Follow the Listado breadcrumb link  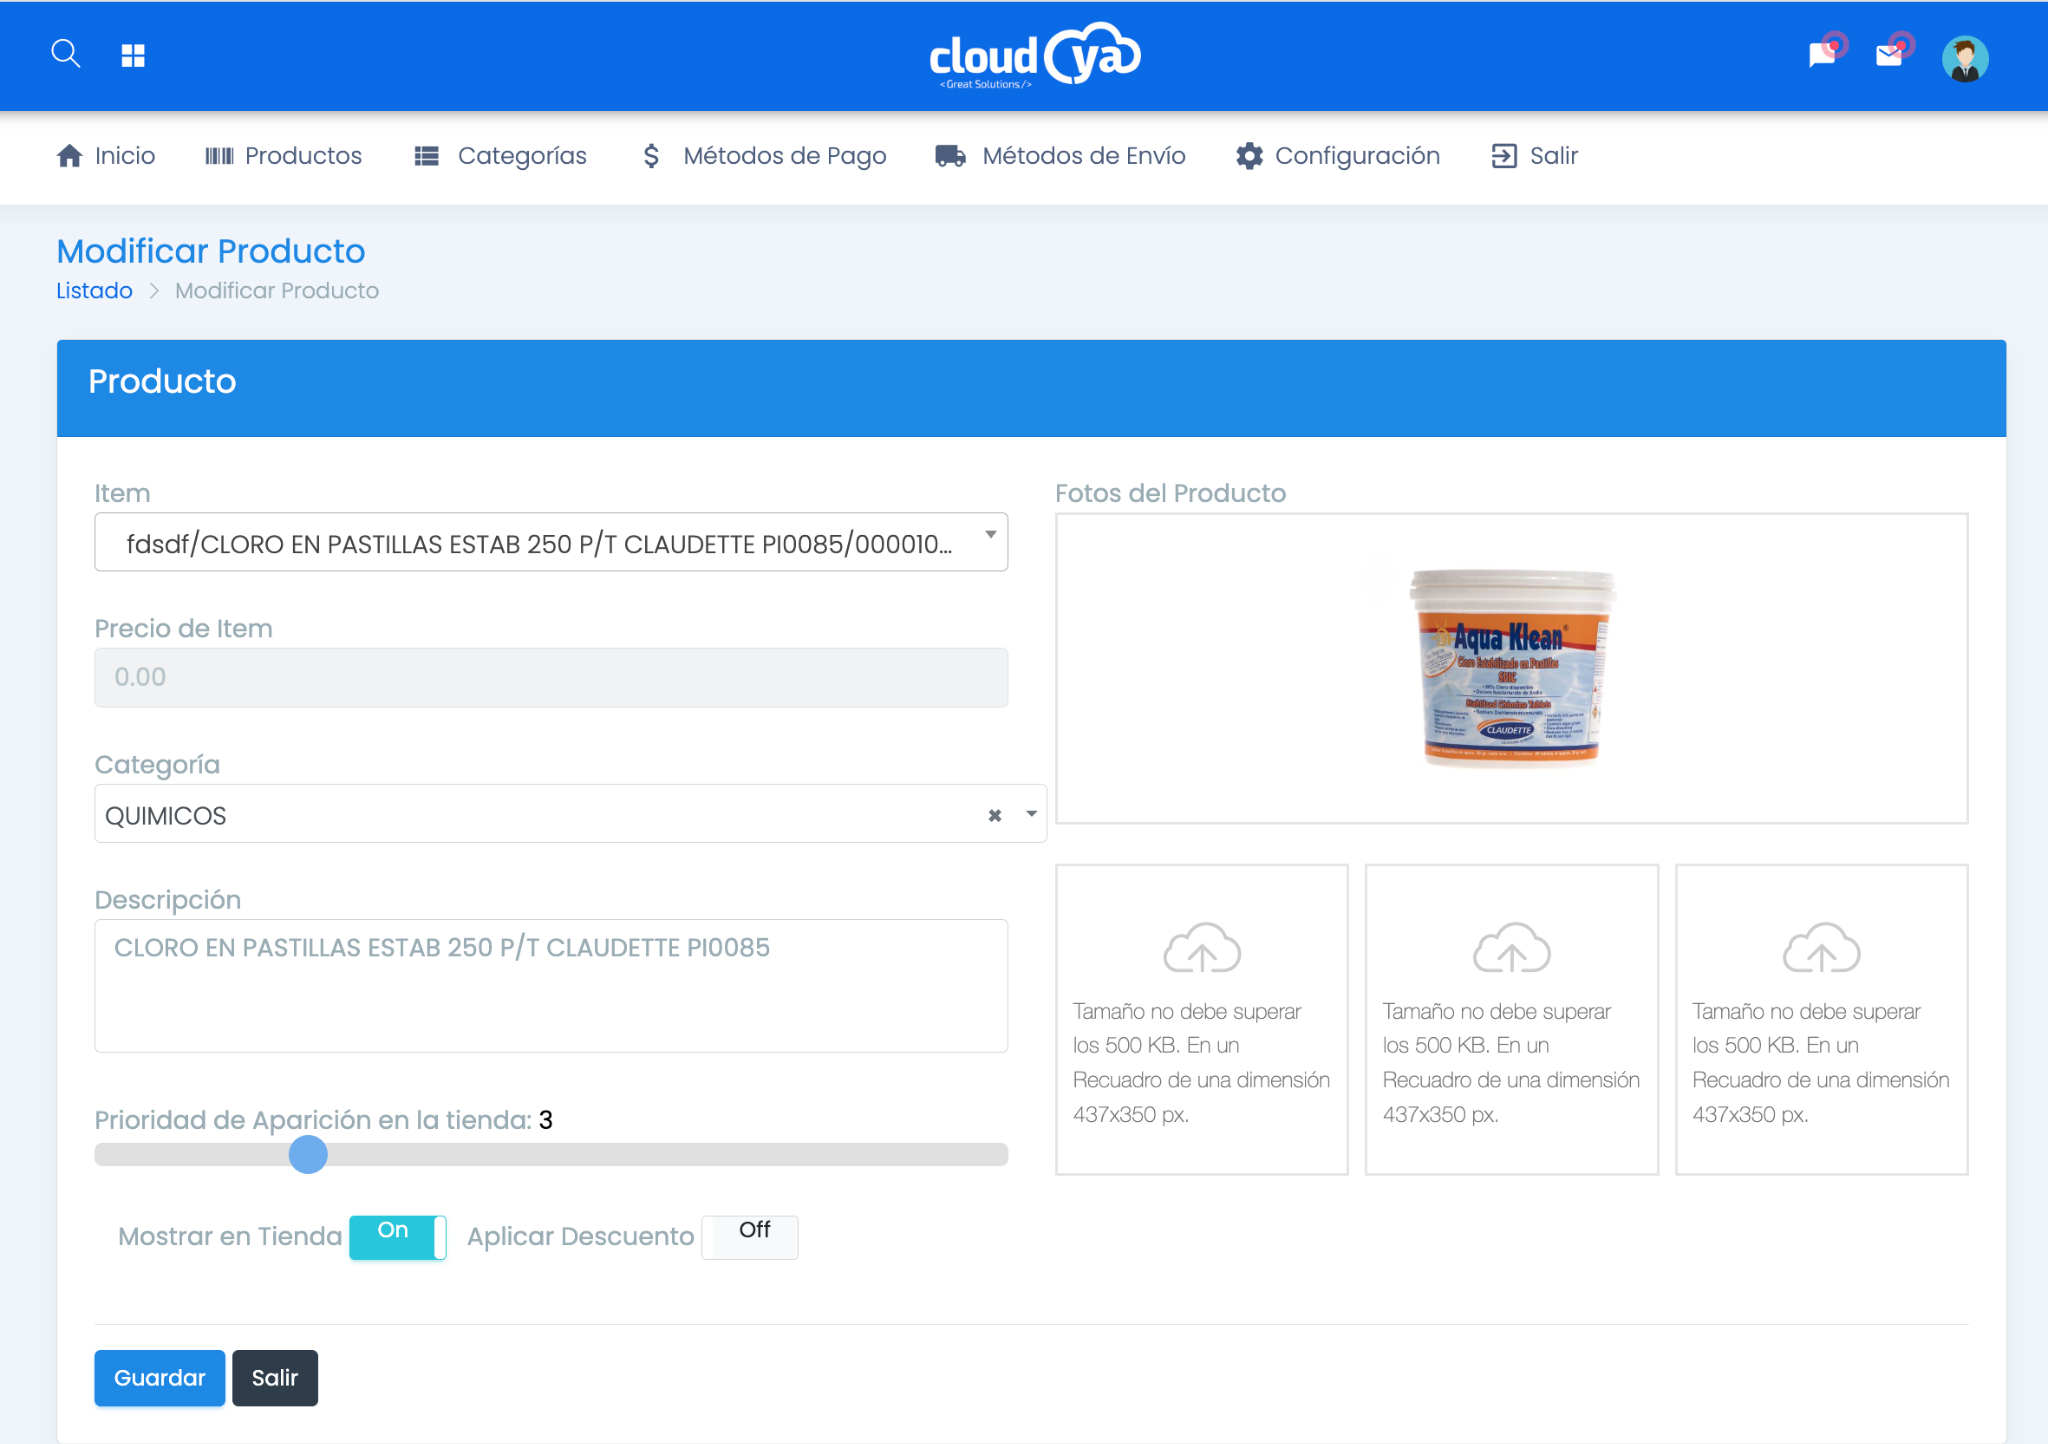(94, 291)
